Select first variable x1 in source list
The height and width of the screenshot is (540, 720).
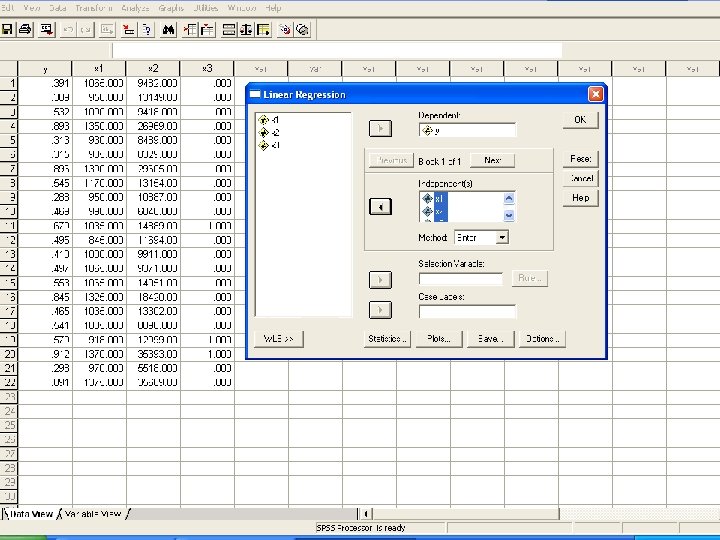(269, 120)
